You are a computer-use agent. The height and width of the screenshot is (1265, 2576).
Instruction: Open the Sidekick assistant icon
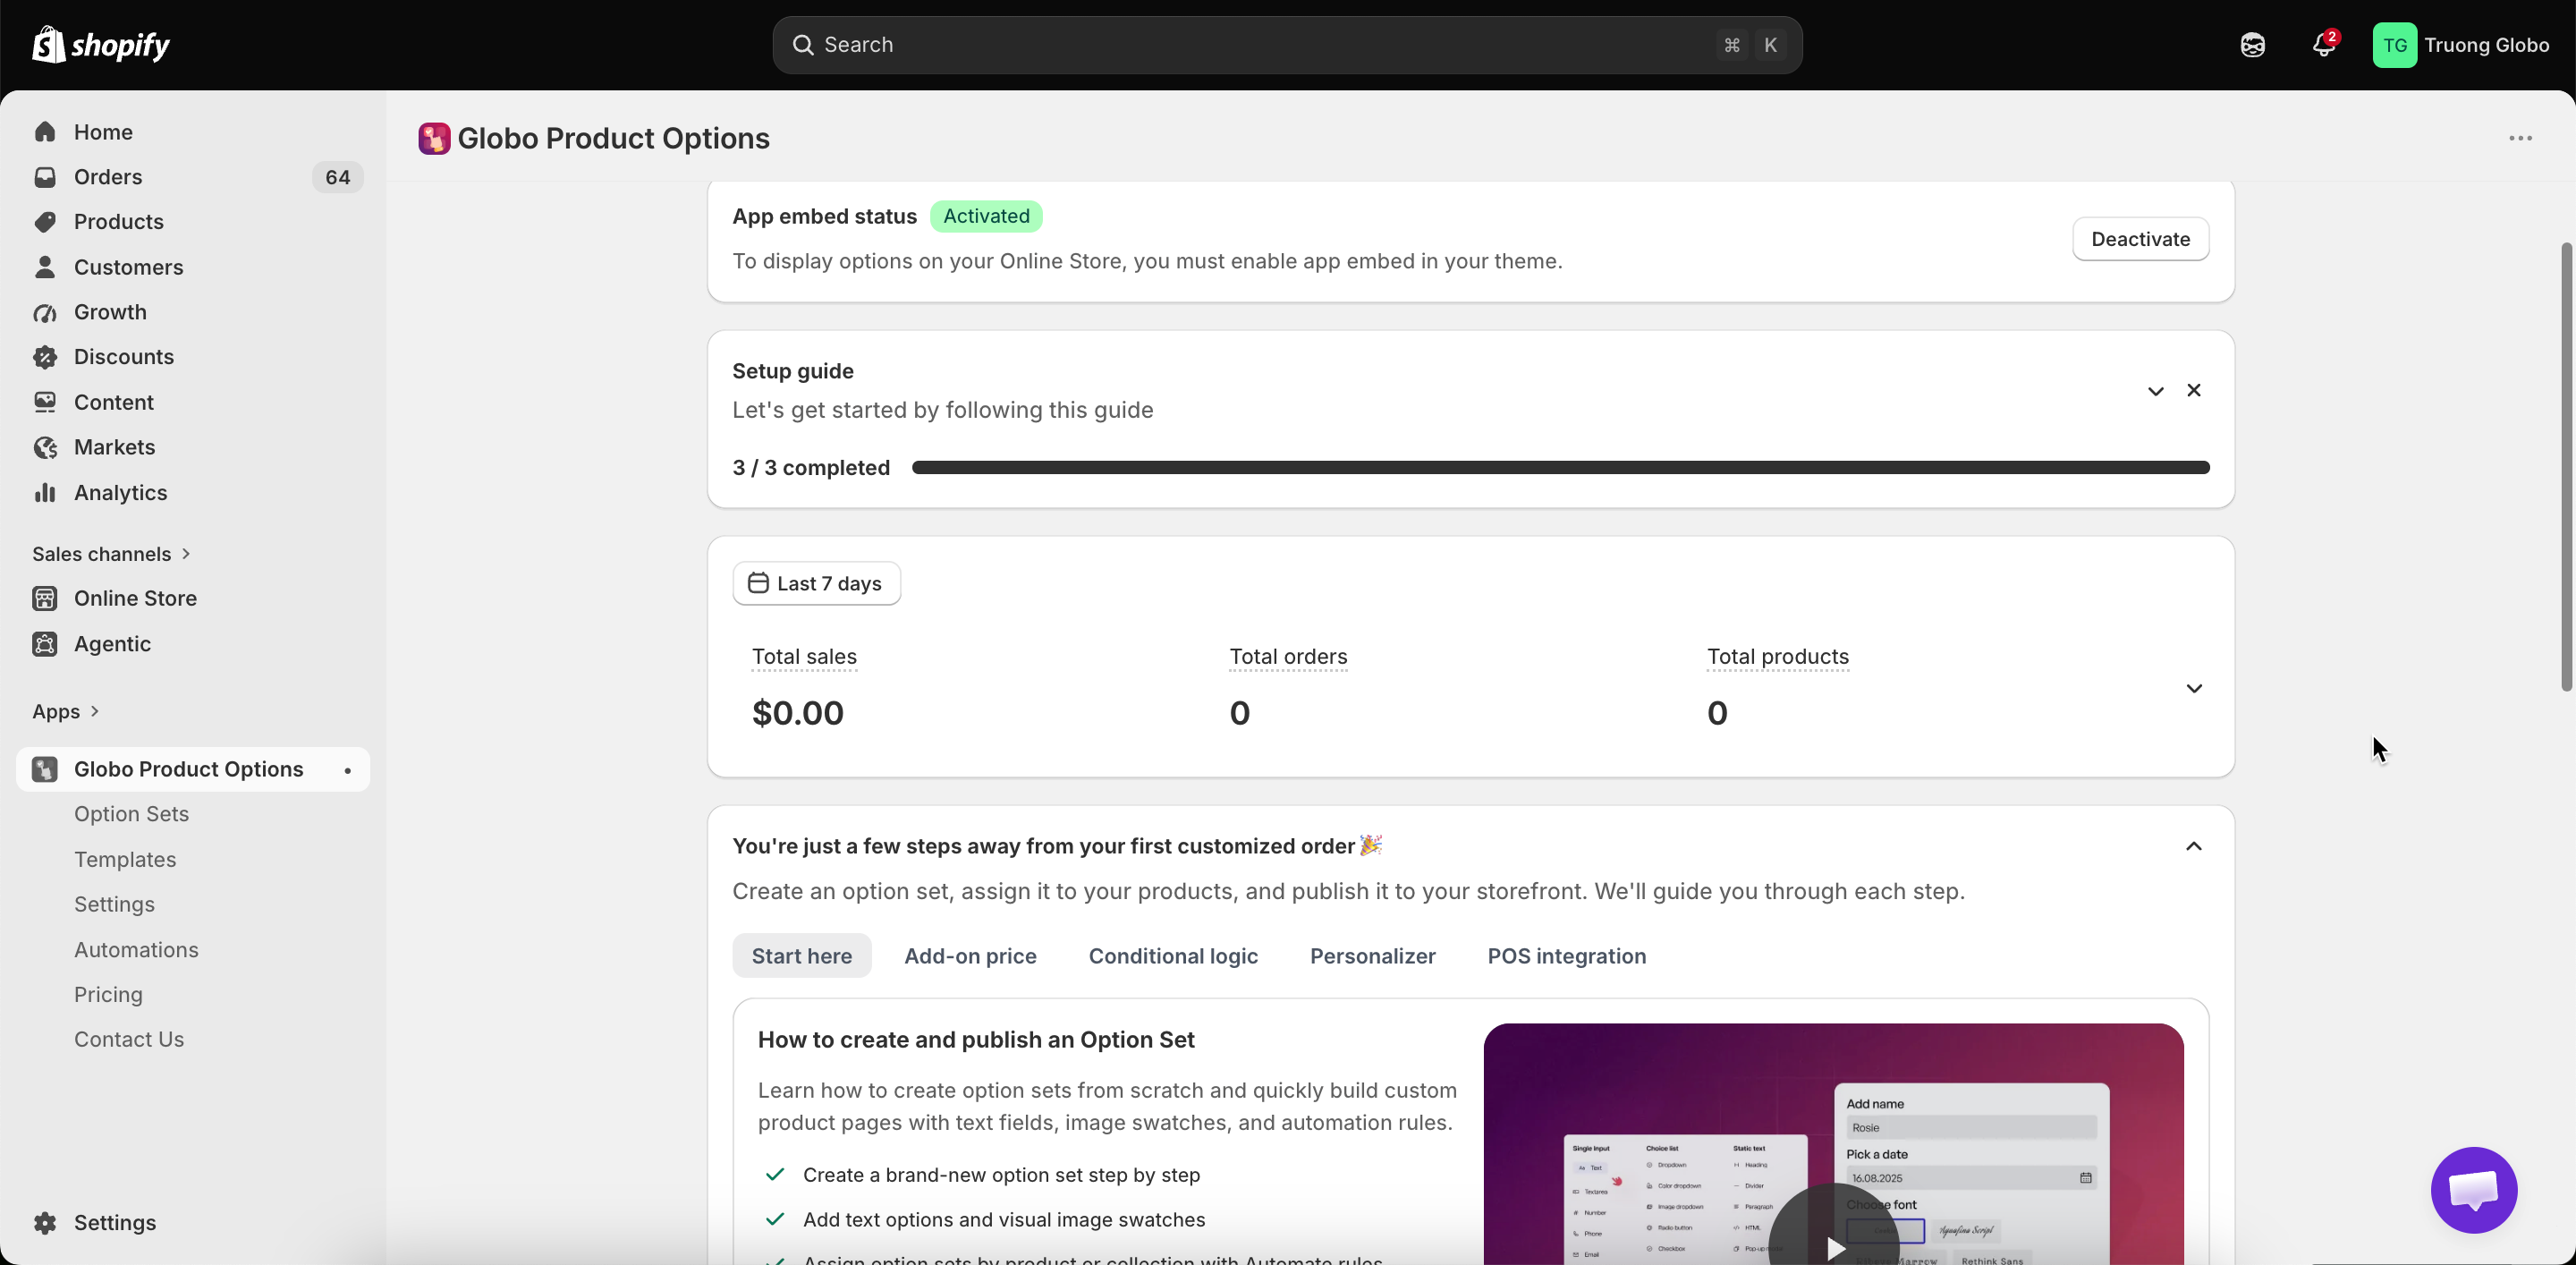[x=2252, y=45]
